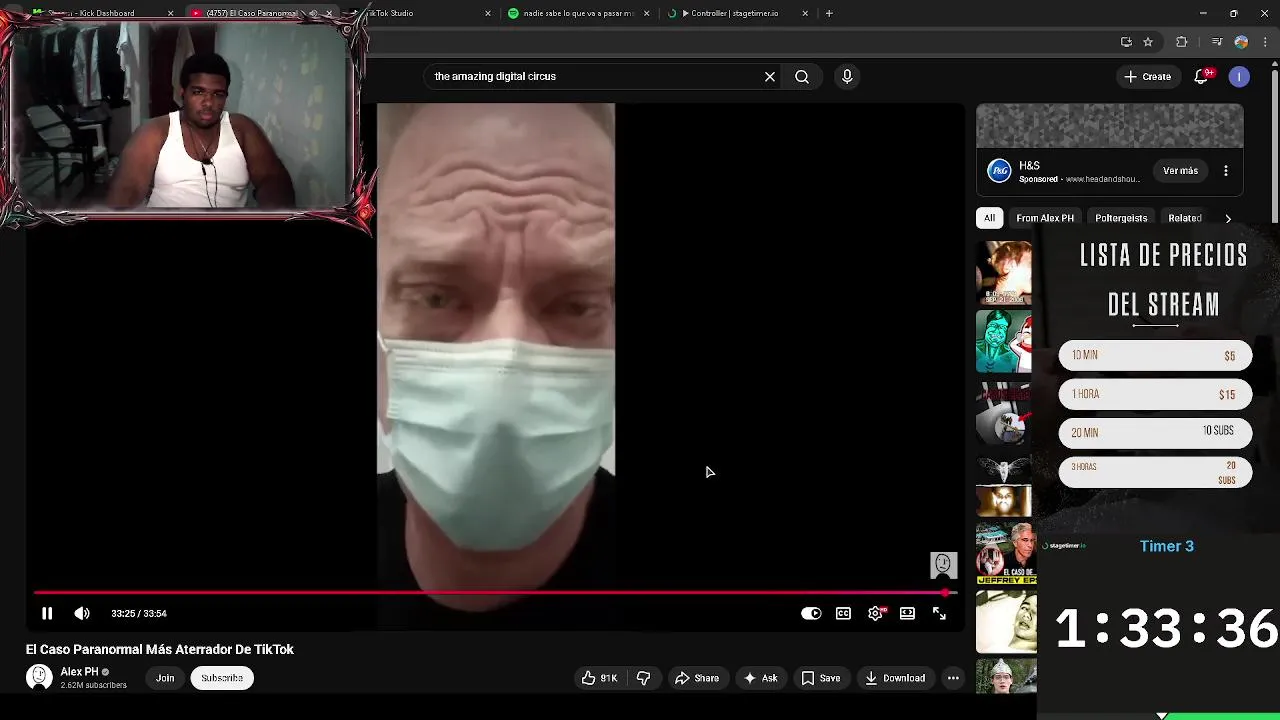1280x720 pixels.
Task: Share this video
Action: (696, 678)
